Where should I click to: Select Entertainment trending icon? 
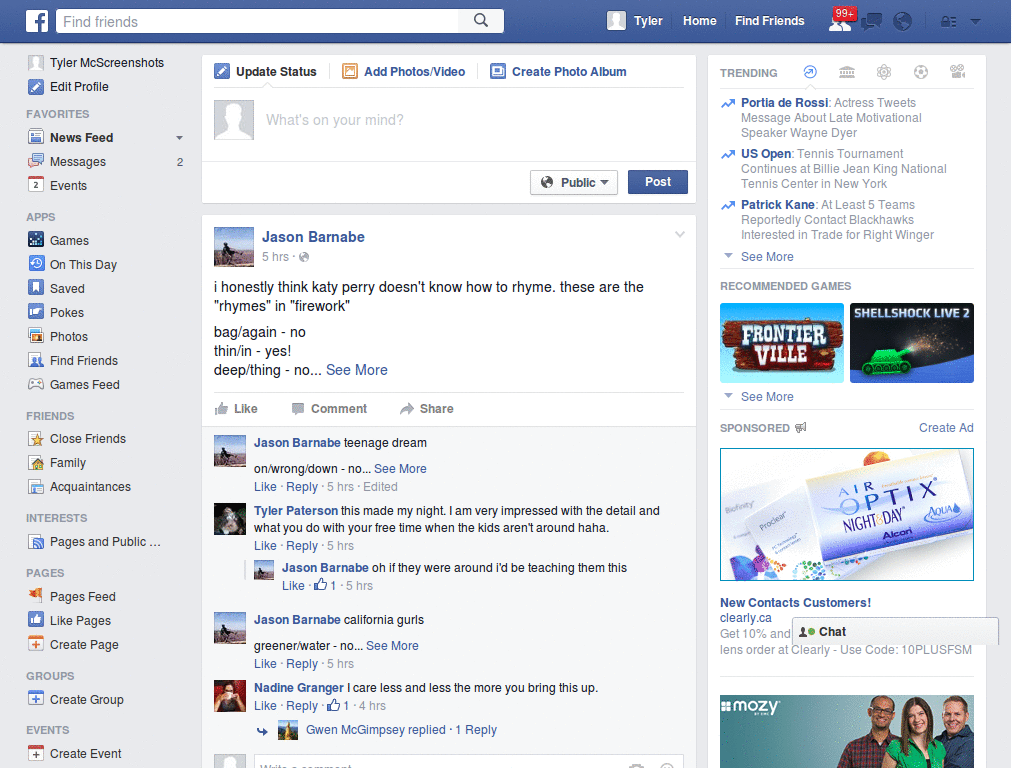(x=957, y=72)
